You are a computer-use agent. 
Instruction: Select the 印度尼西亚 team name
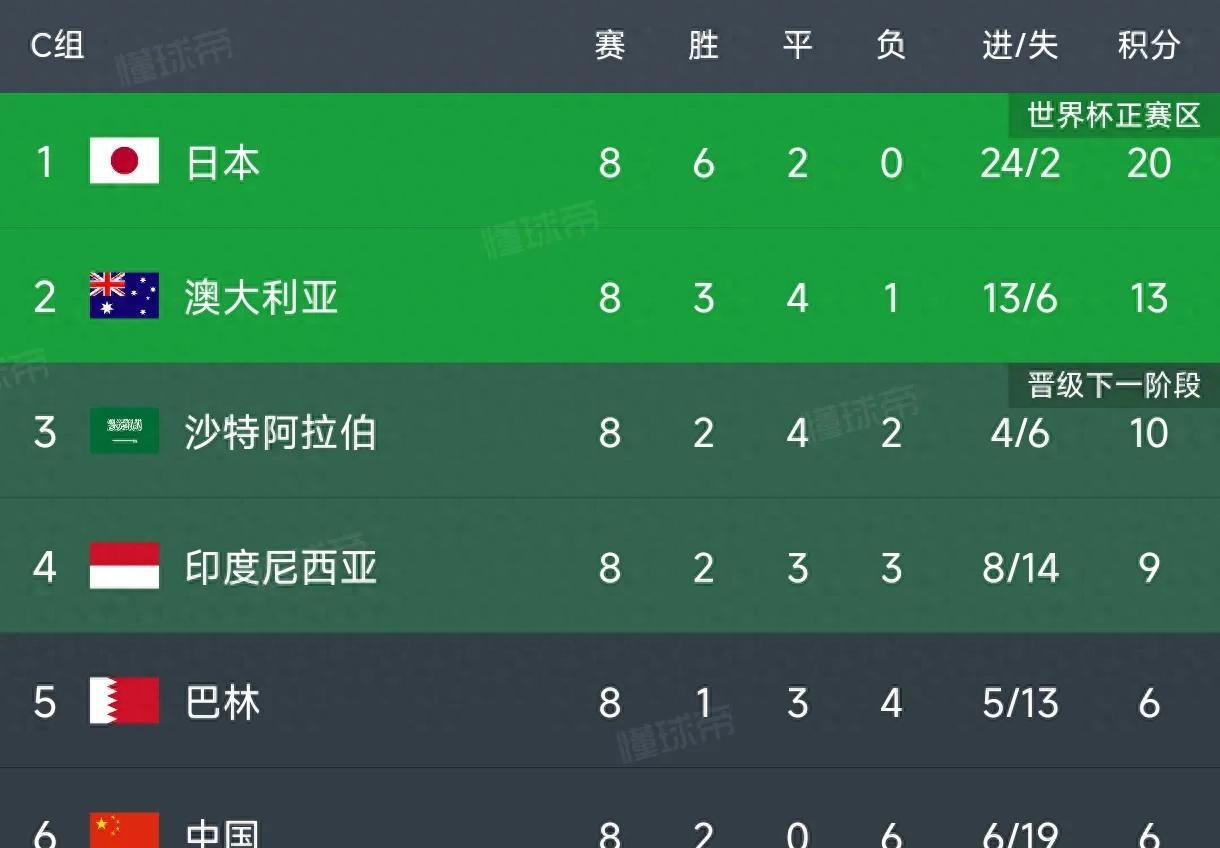click(x=280, y=567)
